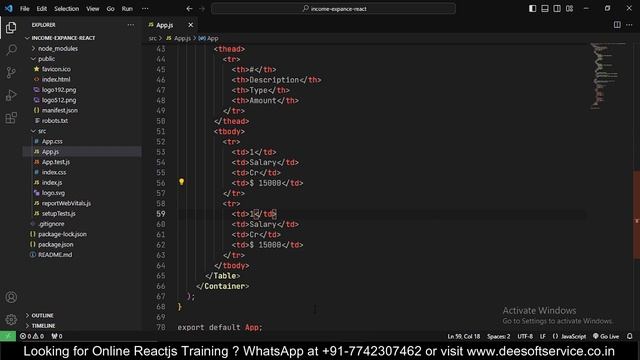Open .gitignore file
The height and width of the screenshot is (360, 640).
51,224
